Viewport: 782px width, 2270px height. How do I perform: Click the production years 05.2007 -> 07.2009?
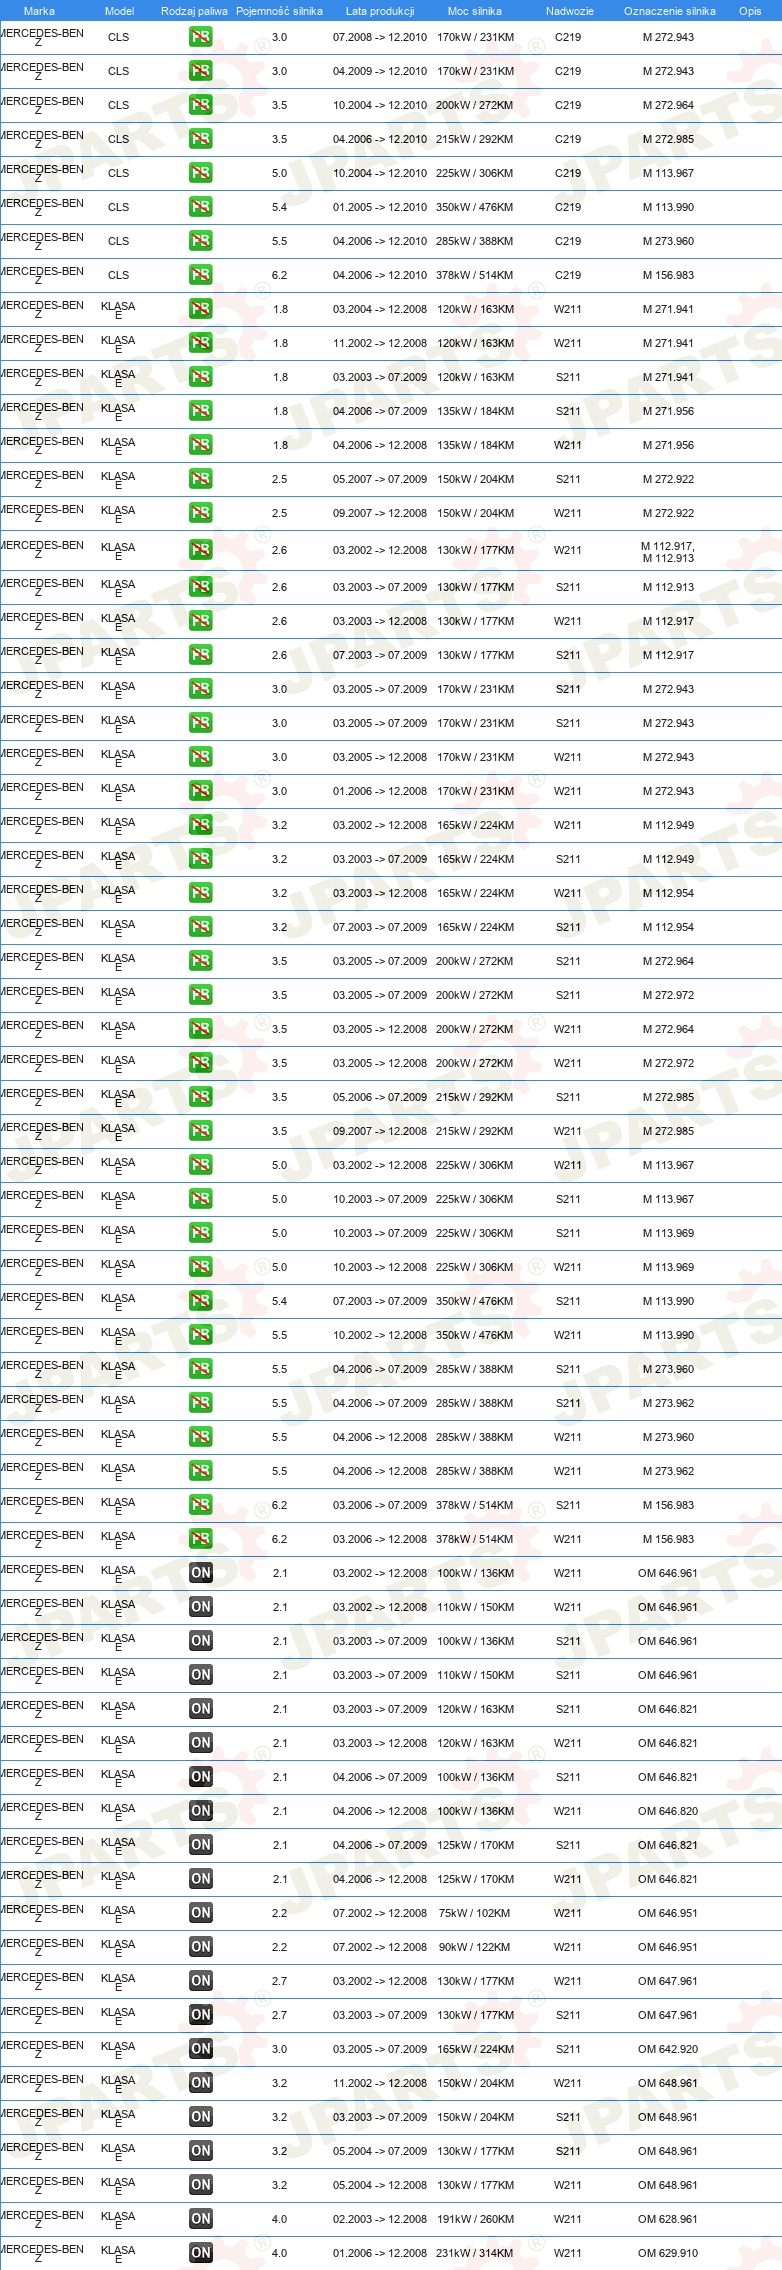[380, 479]
